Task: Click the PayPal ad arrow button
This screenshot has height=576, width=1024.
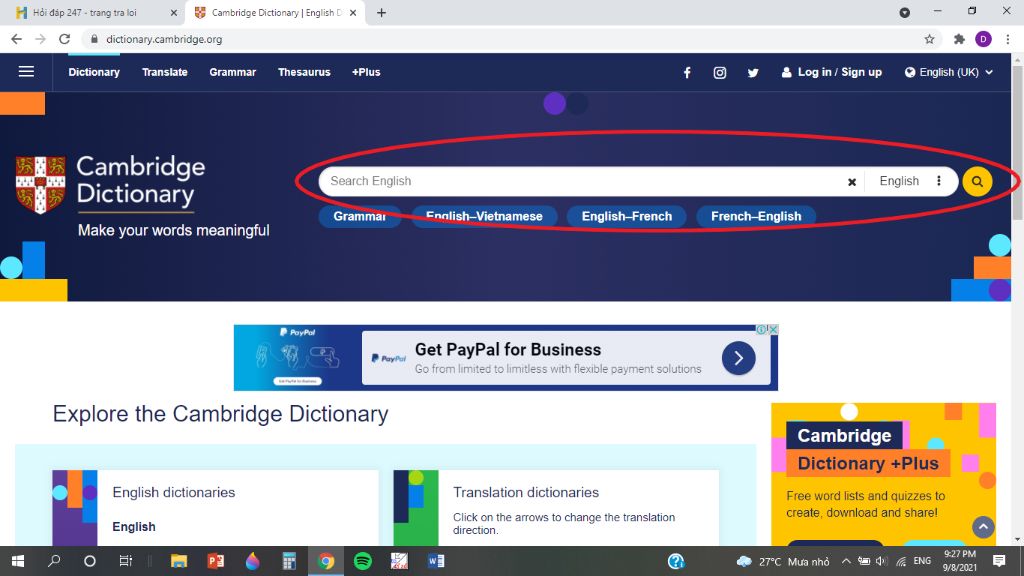Action: pos(738,358)
